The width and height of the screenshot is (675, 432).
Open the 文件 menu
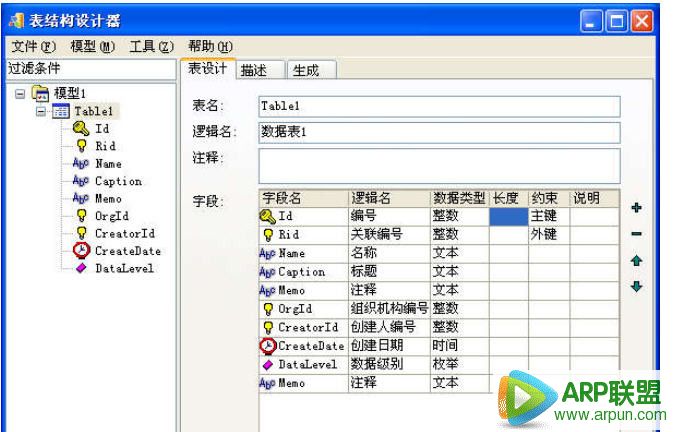coord(34,47)
